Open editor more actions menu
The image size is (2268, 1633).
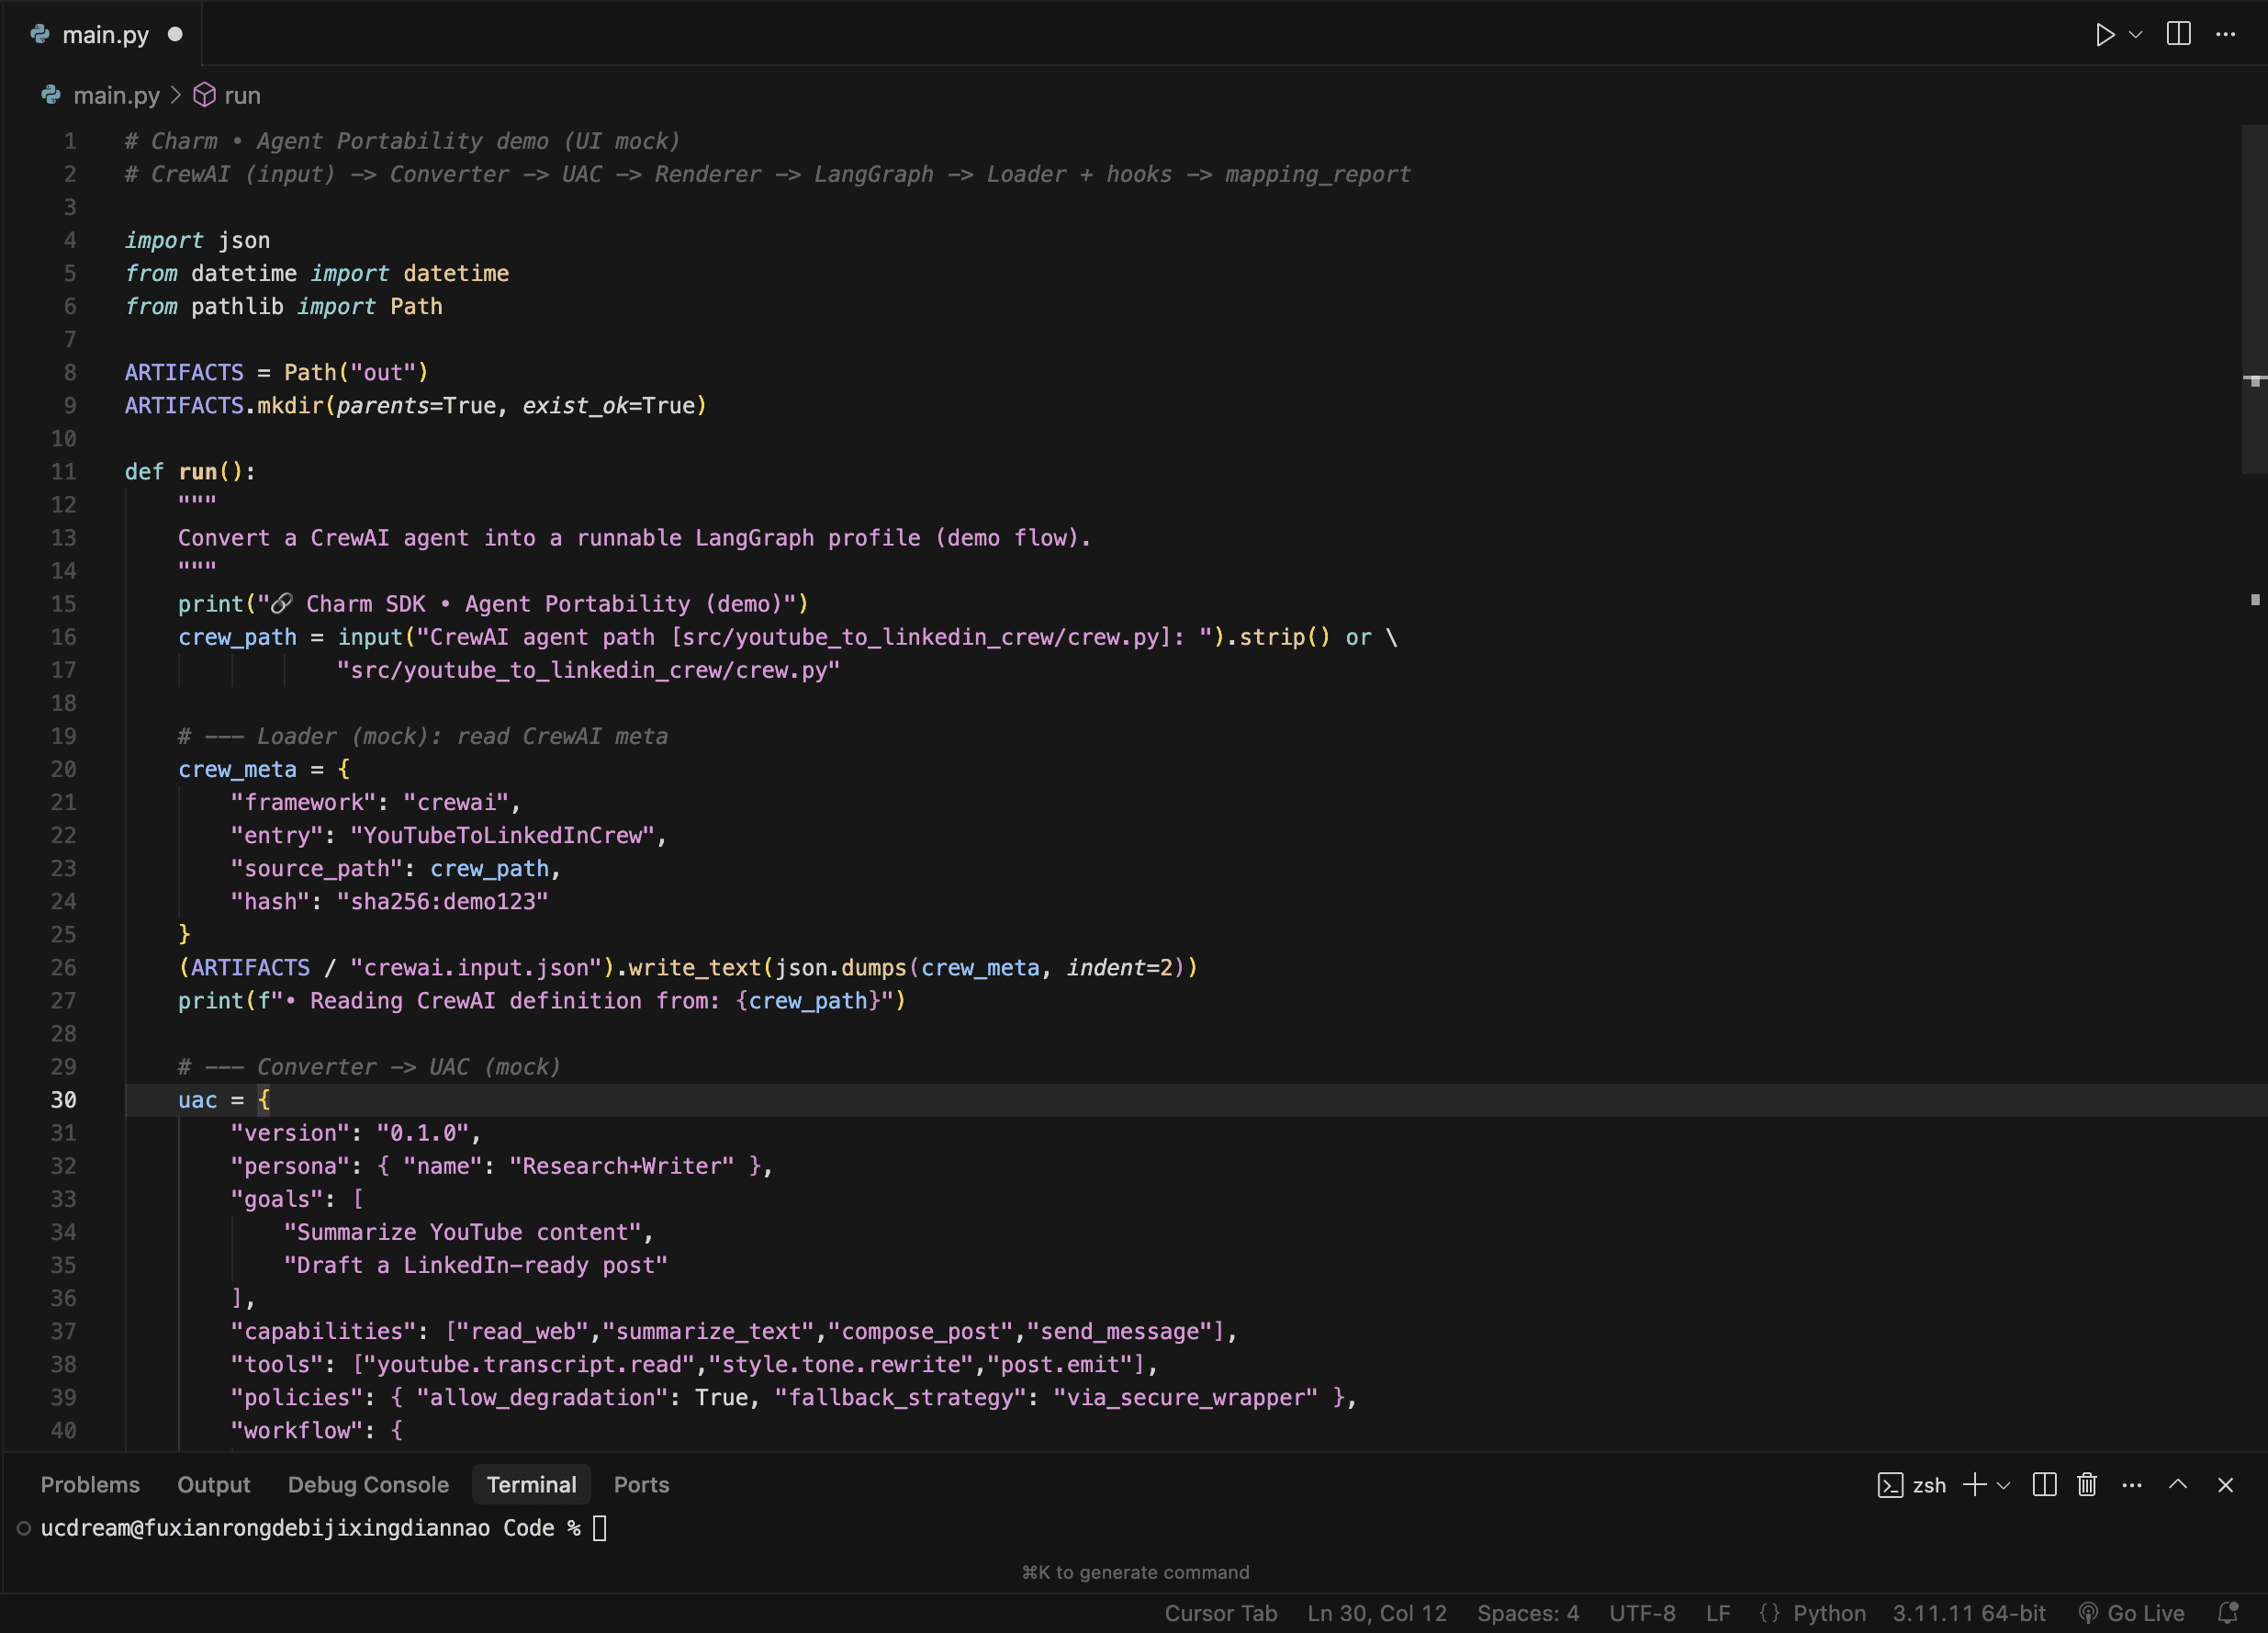pyautogui.click(x=2225, y=34)
